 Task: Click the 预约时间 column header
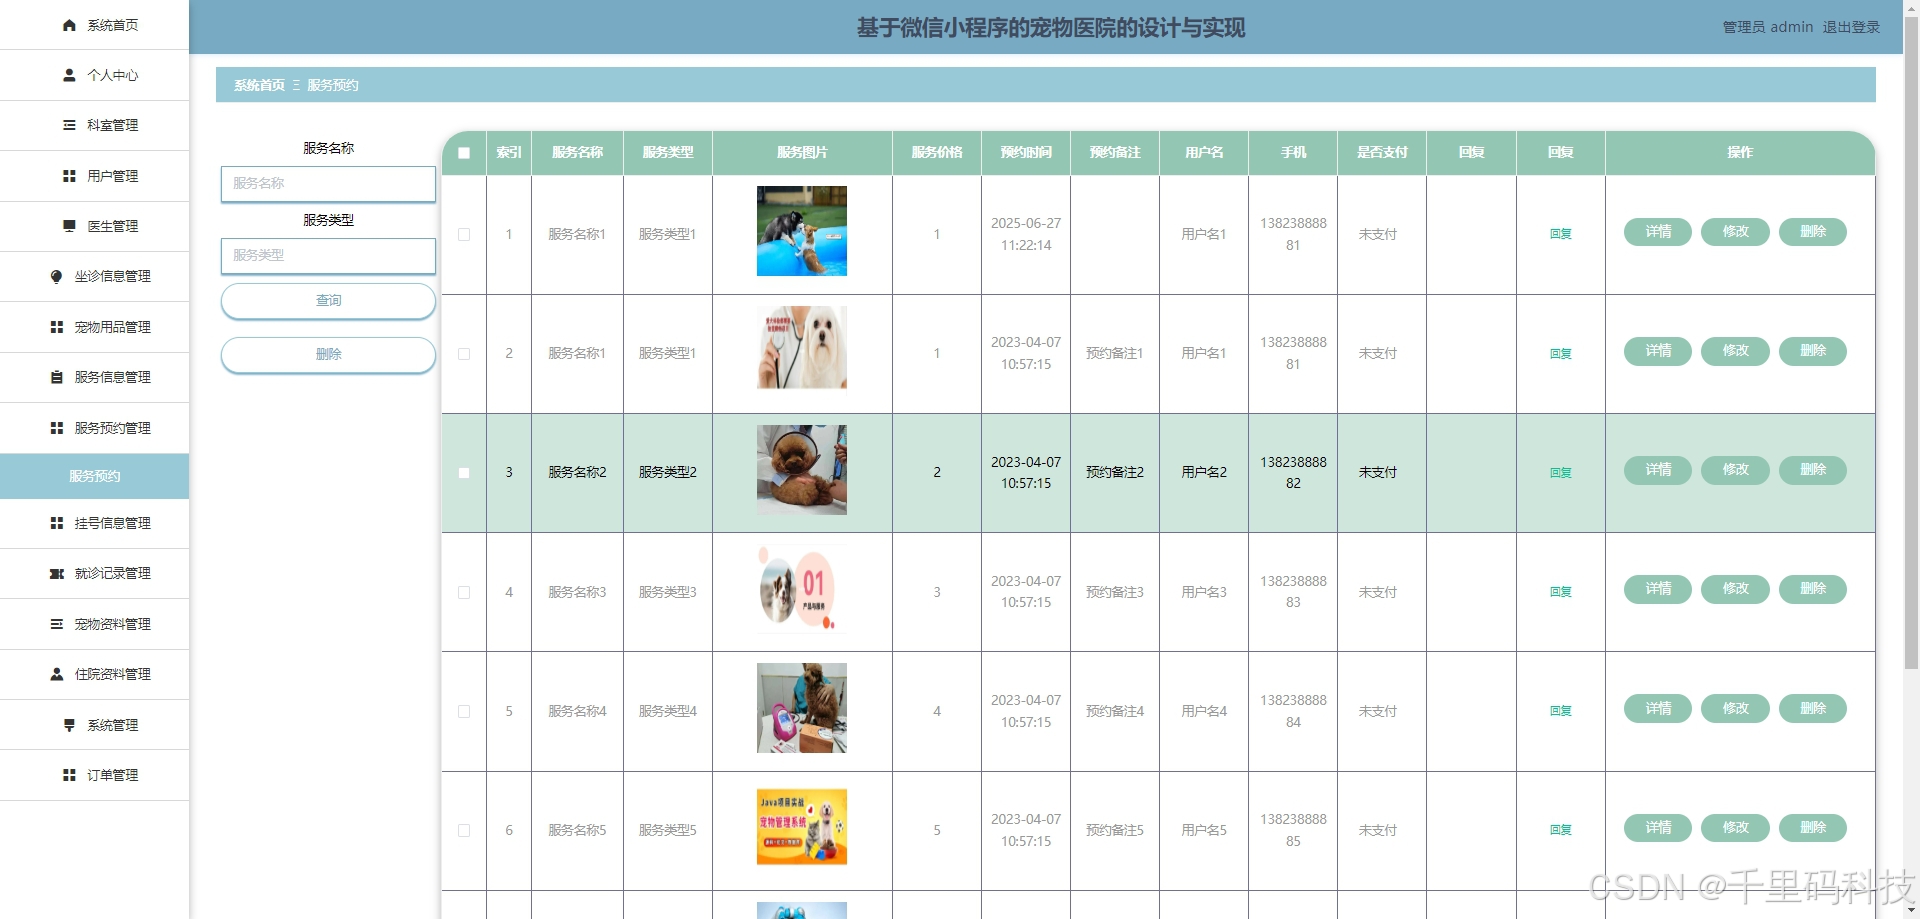point(1026,153)
